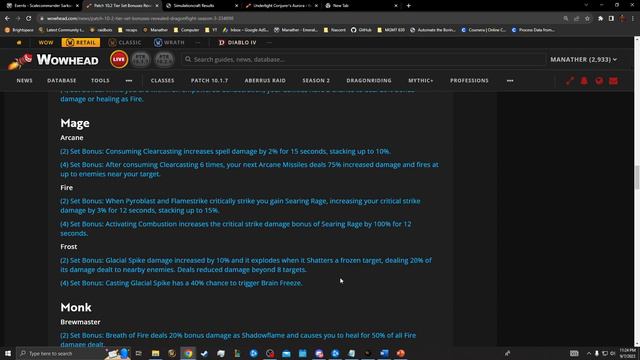Reload the current page
The height and width of the screenshot is (360, 640).
(29, 18)
